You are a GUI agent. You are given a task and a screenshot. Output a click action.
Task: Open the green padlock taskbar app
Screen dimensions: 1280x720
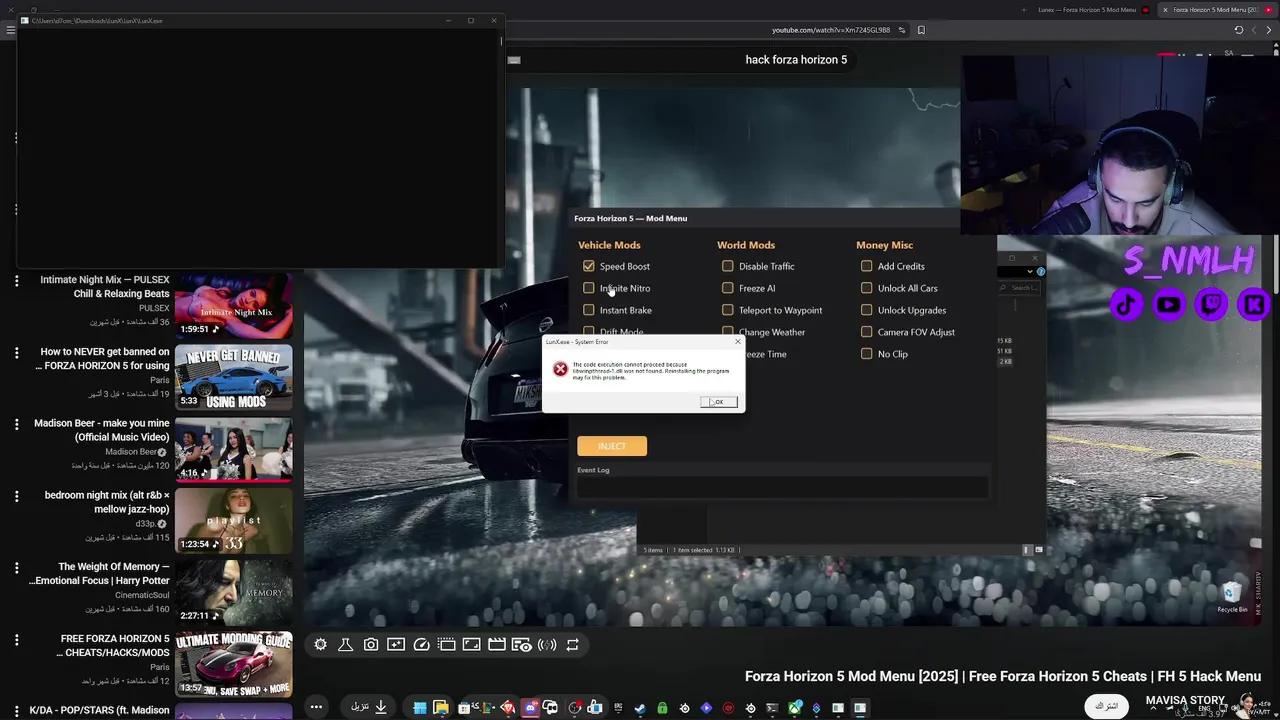pos(662,708)
